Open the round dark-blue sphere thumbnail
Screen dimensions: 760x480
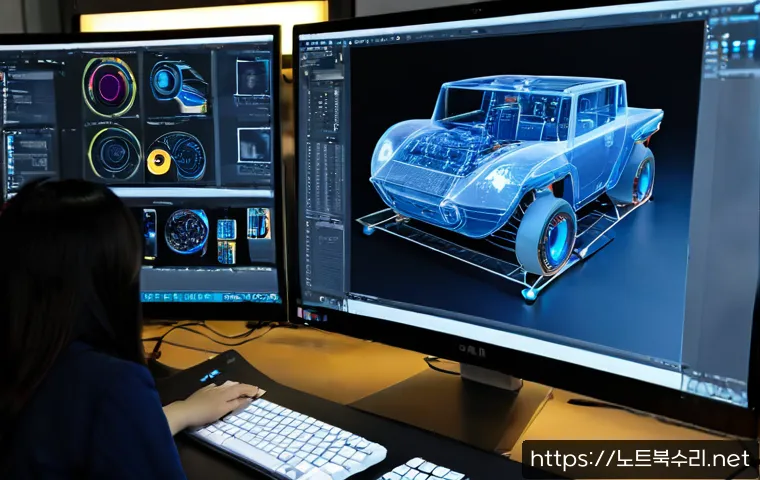[187, 232]
